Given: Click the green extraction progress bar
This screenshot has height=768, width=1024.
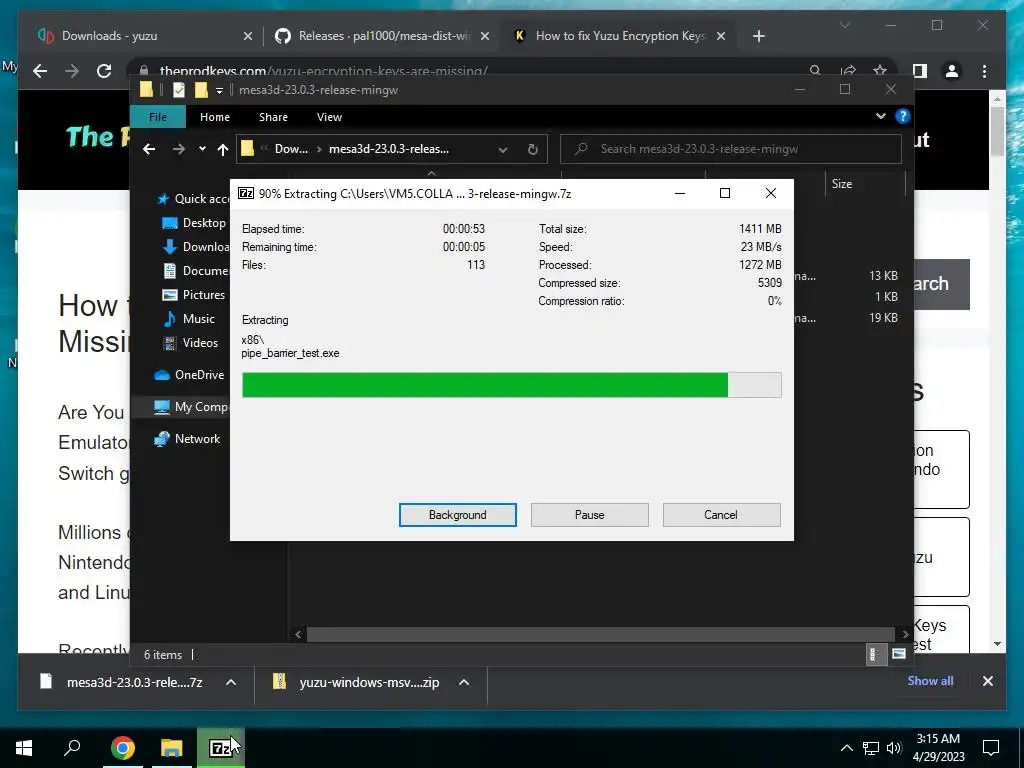Looking at the screenshot, I should [x=511, y=385].
